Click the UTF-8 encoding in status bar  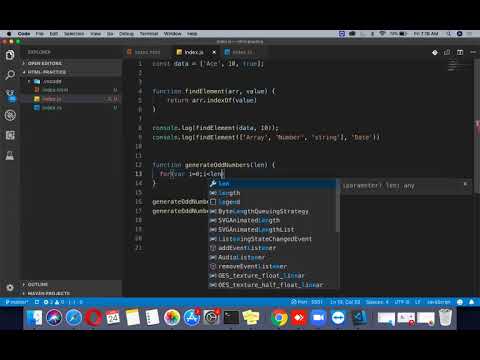coord(402,302)
